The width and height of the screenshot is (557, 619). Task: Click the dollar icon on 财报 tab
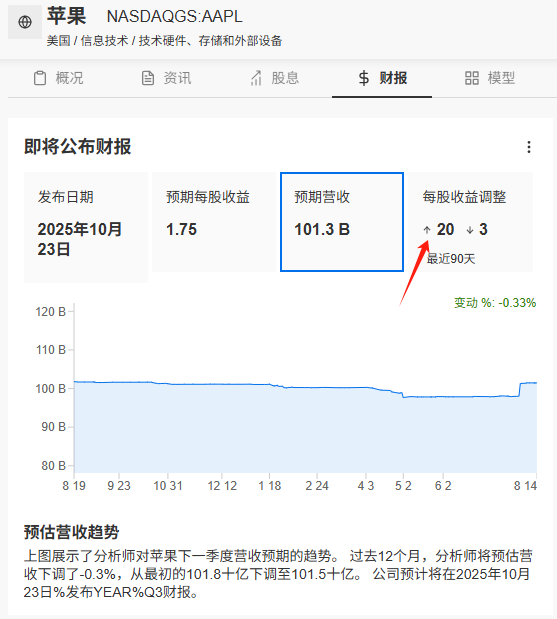click(364, 78)
